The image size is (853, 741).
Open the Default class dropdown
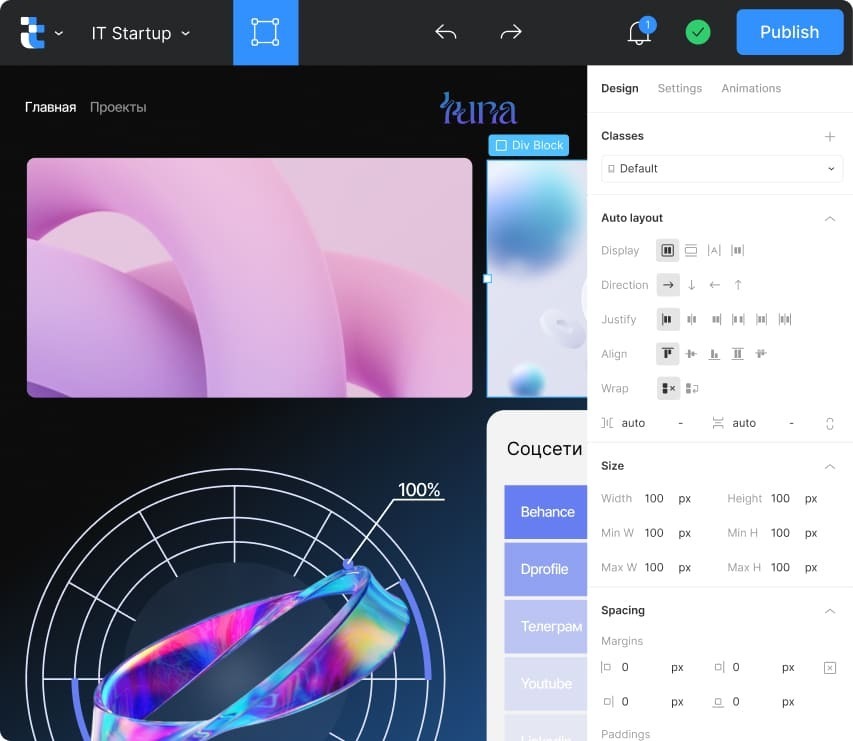[x=722, y=169]
